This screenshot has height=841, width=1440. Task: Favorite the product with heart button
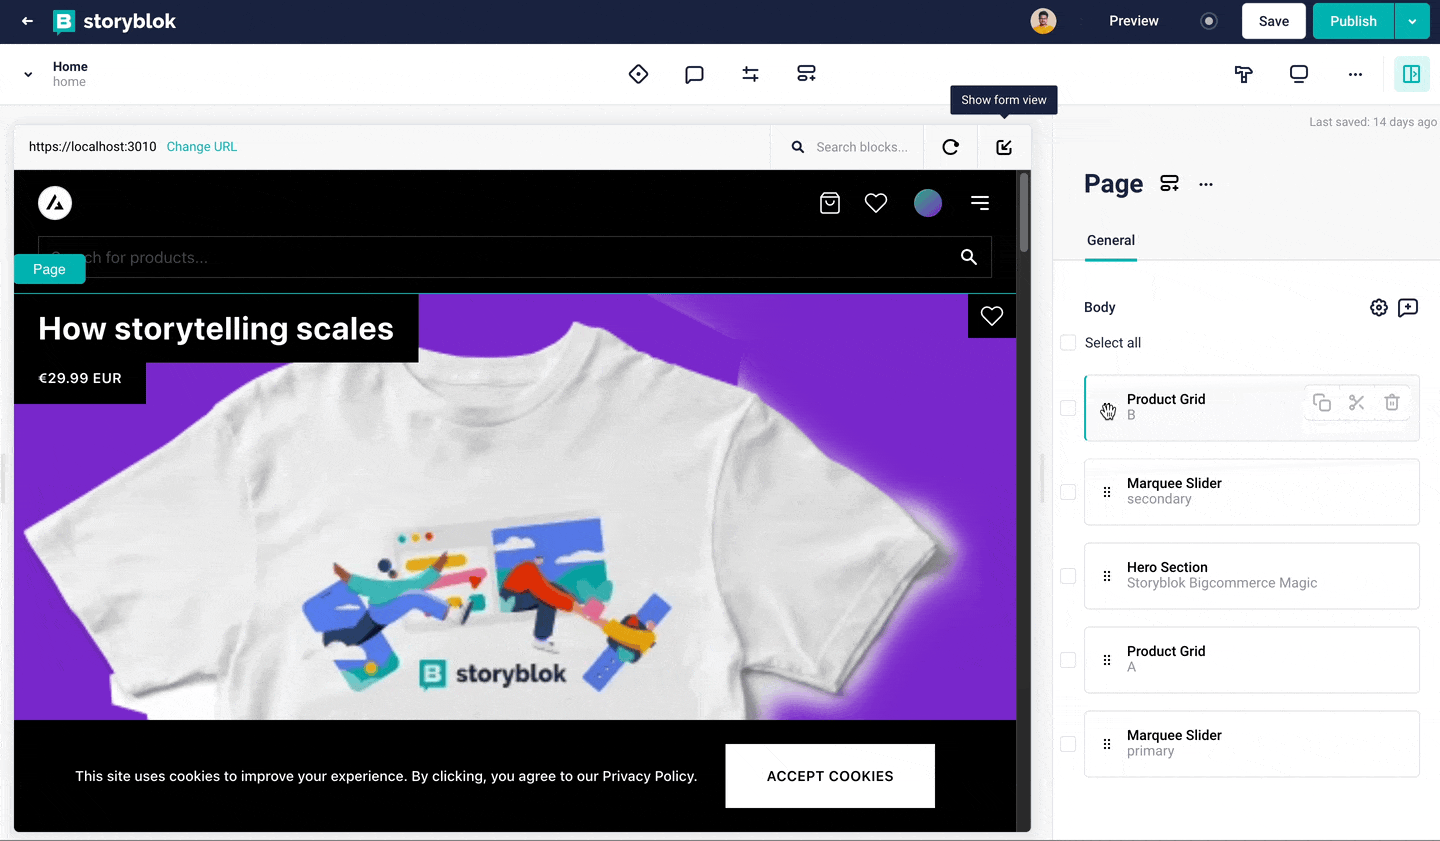[992, 316]
